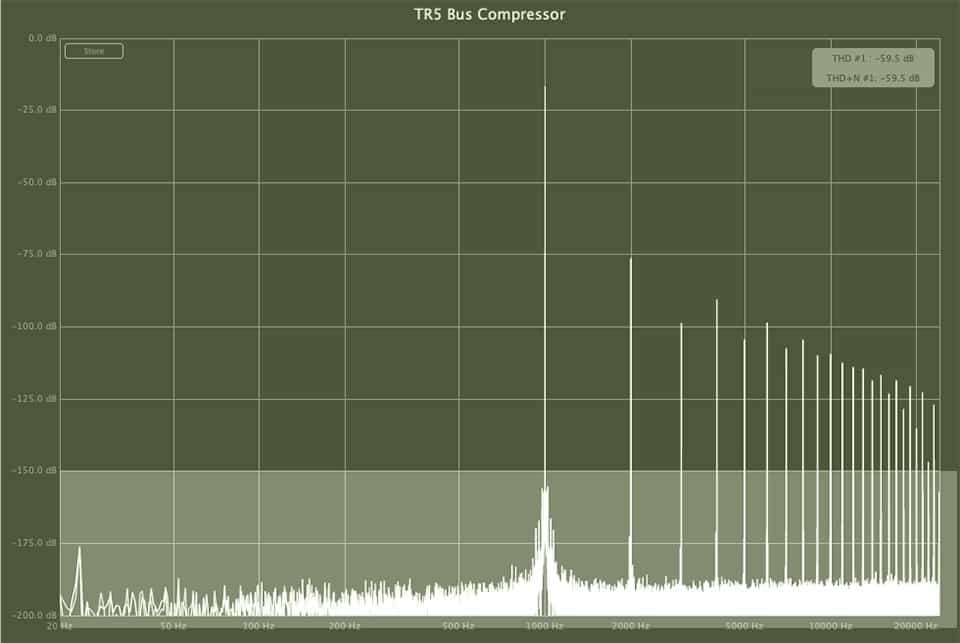Click the -100.0 dB axis label
Viewport: 960px width, 643px height.
point(38,326)
